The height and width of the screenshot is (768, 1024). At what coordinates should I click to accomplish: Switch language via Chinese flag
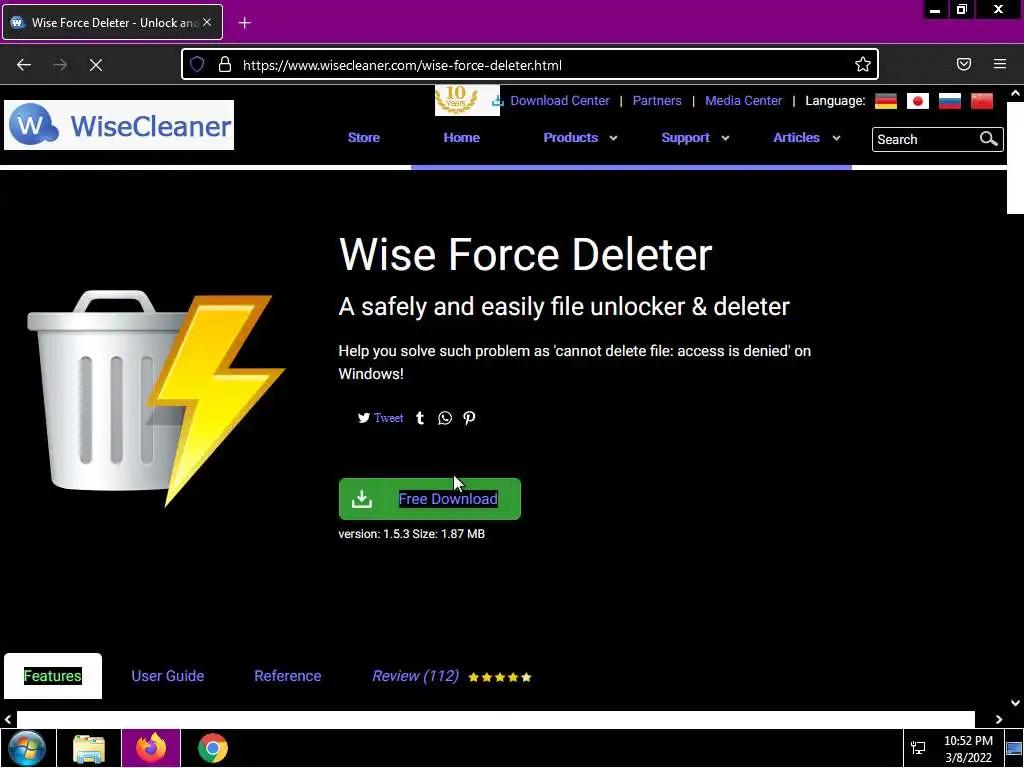(x=982, y=101)
